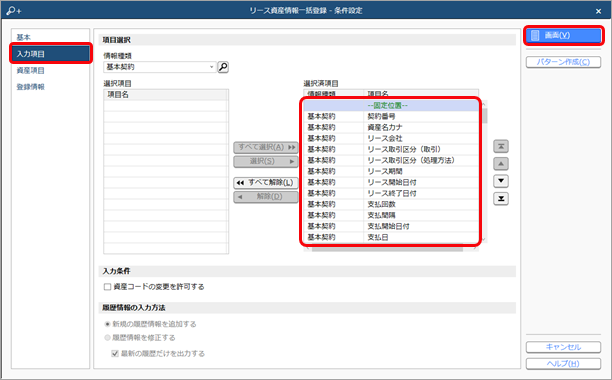Move selected item to bottom icon
612x380 pixels.
point(501,199)
